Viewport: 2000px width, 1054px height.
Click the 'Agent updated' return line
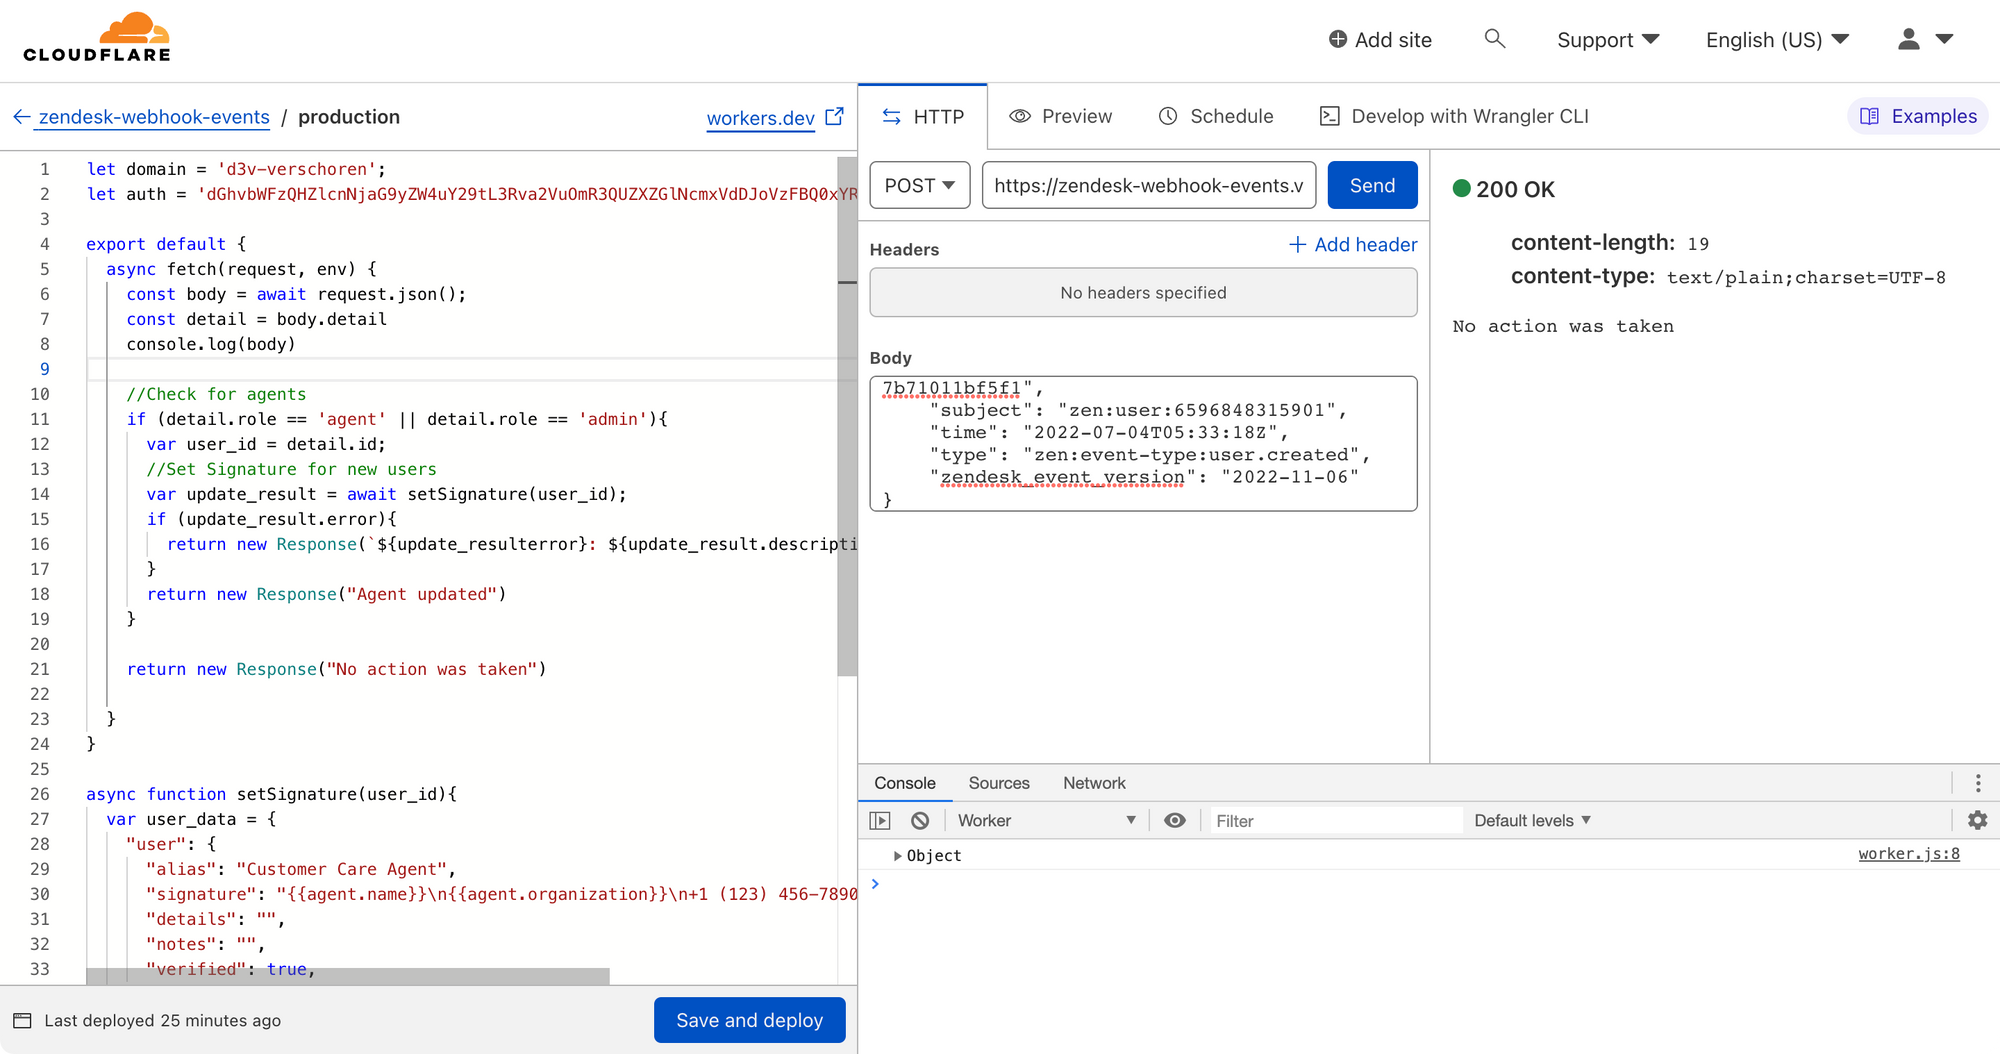(x=326, y=594)
